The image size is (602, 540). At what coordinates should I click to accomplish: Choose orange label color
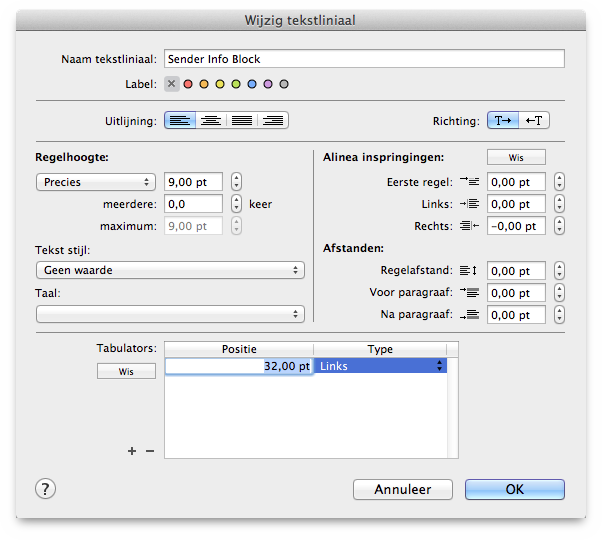point(204,84)
